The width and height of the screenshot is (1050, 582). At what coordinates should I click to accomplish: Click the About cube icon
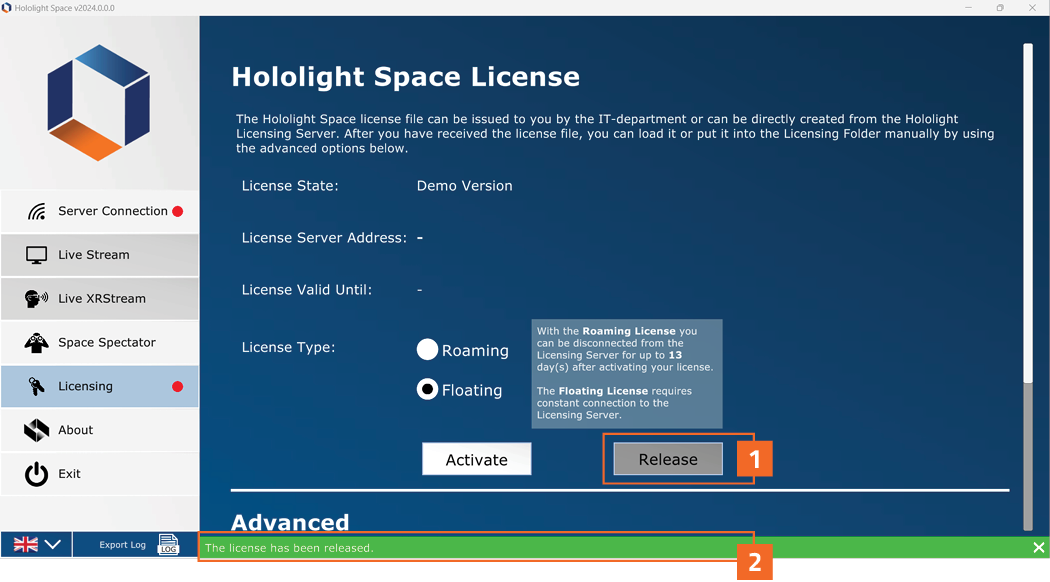tap(36, 430)
